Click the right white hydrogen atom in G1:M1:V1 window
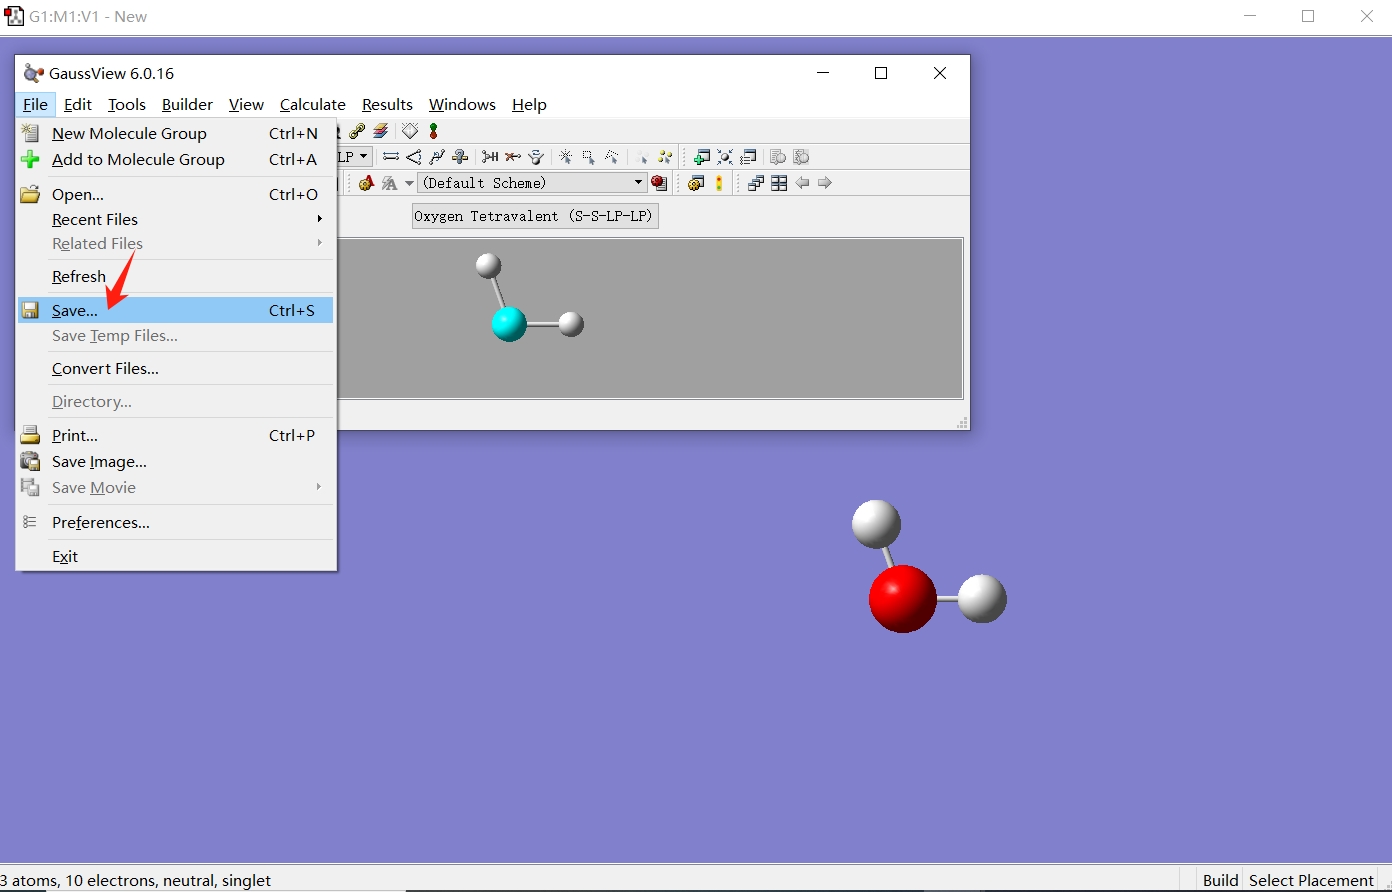 pos(982,598)
